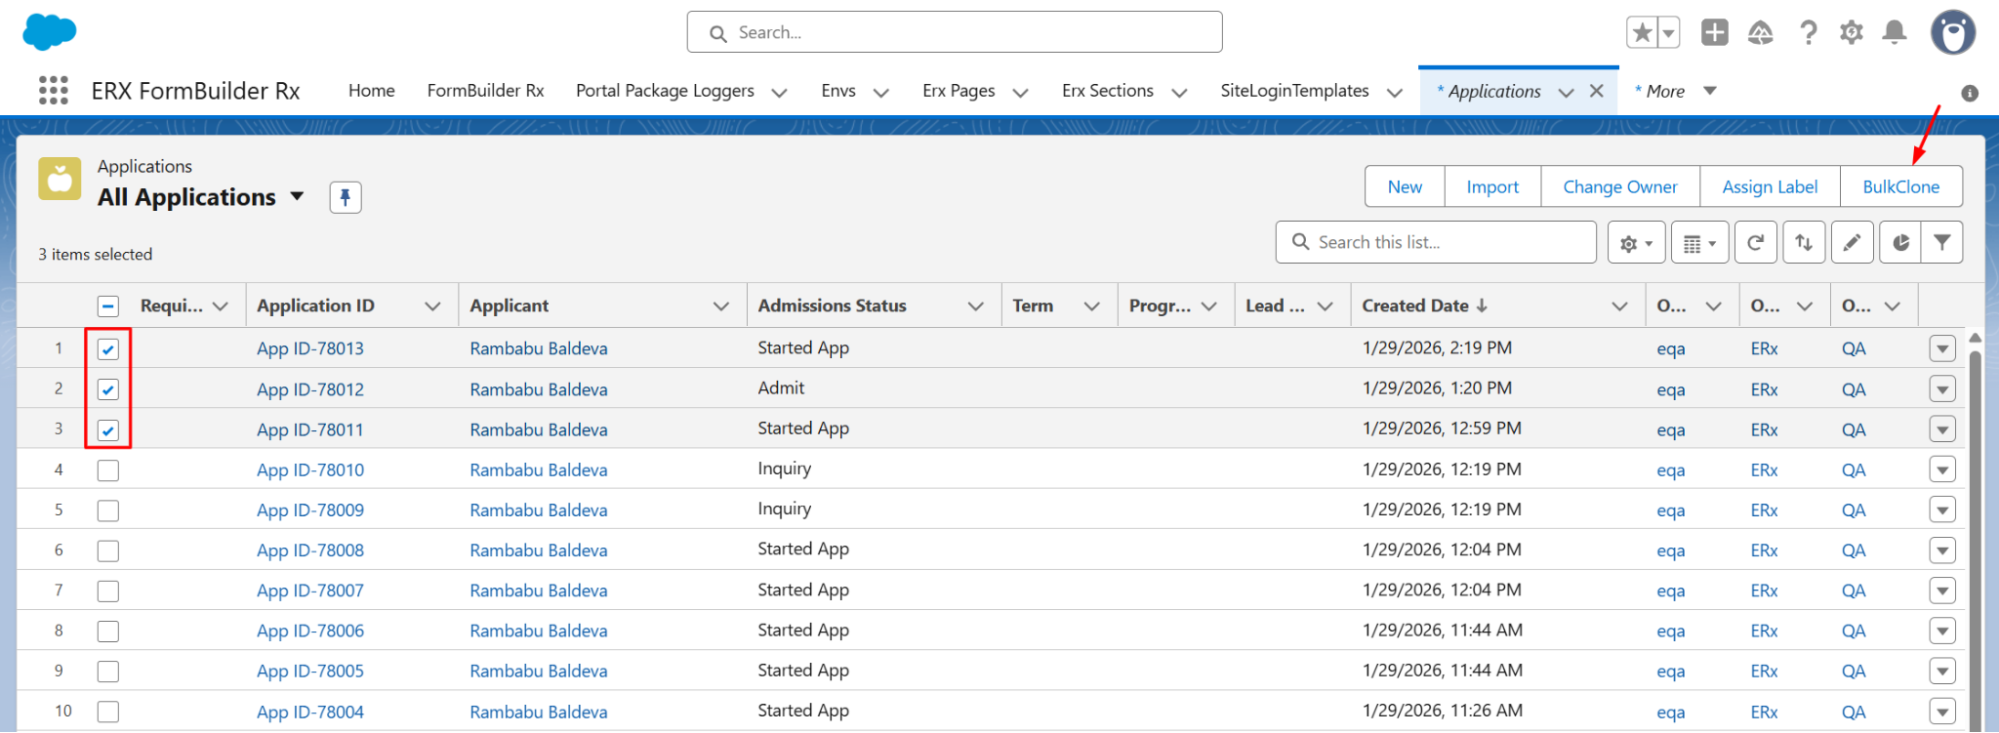Click the notifications bell icon
This screenshot has height=733, width=1999.
[x=1894, y=33]
